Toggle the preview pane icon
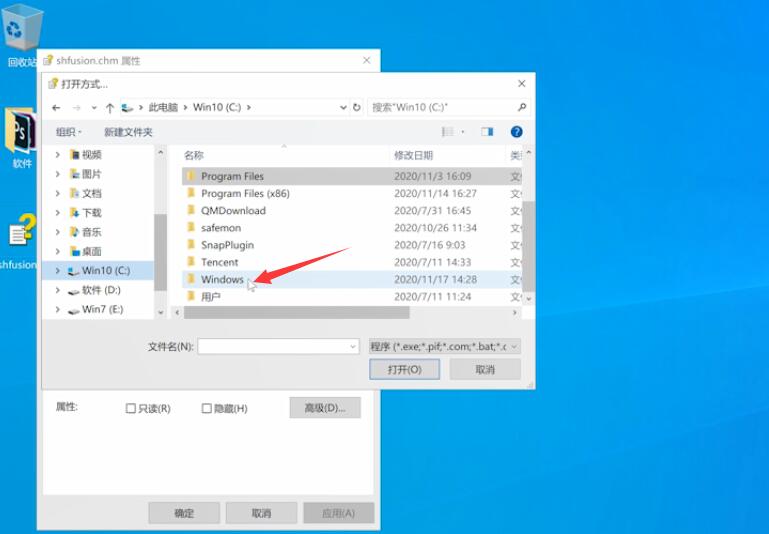The image size is (769, 534). point(487,131)
